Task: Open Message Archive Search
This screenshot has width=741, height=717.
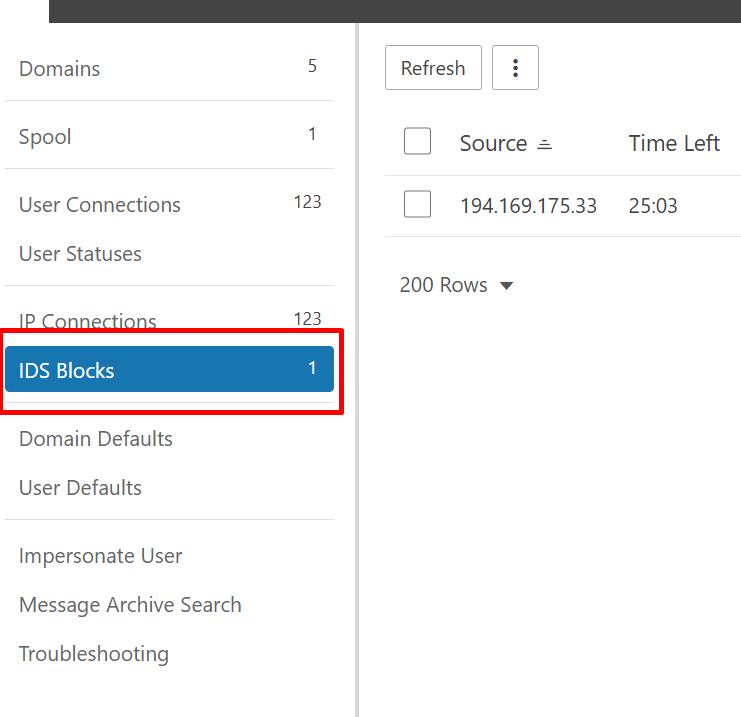Action: (130, 605)
